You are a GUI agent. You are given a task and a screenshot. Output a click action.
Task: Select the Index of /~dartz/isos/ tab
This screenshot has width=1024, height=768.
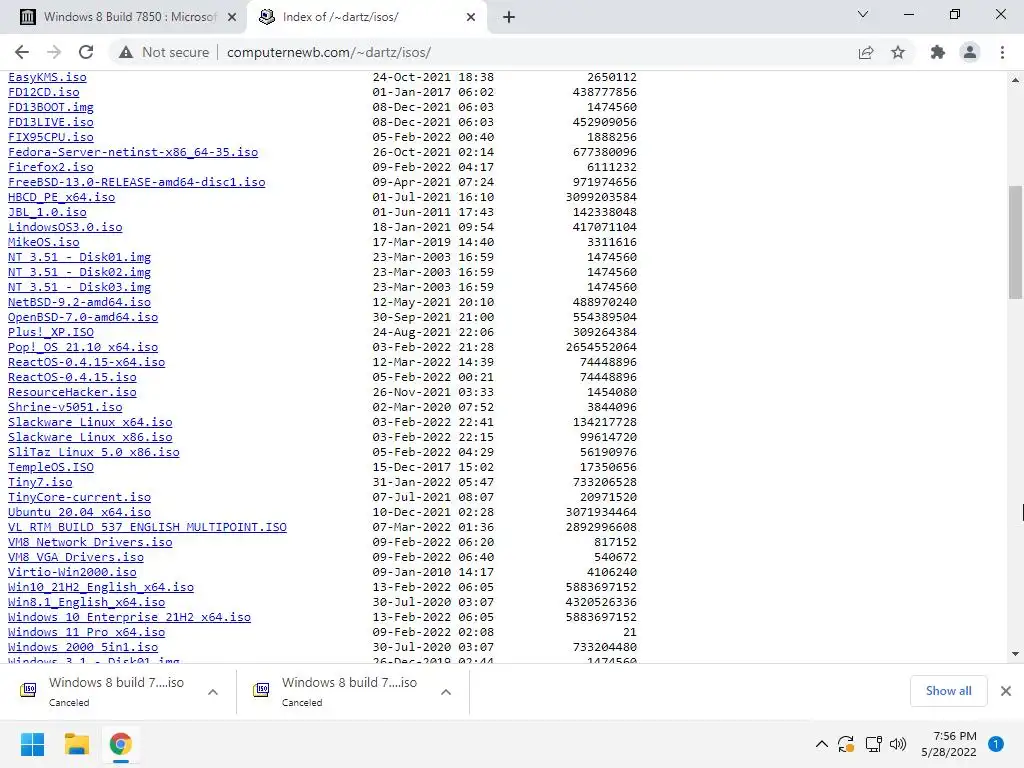tap(366, 17)
